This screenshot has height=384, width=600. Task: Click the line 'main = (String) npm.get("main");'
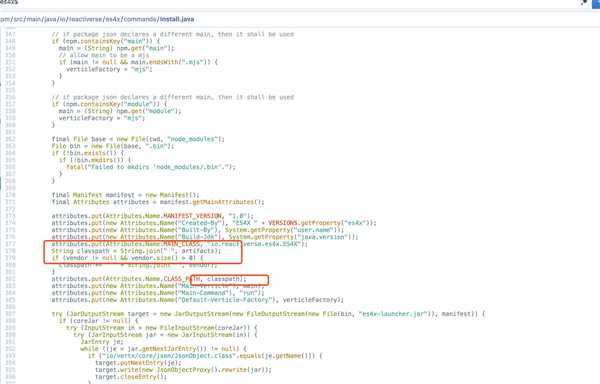[116, 48]
